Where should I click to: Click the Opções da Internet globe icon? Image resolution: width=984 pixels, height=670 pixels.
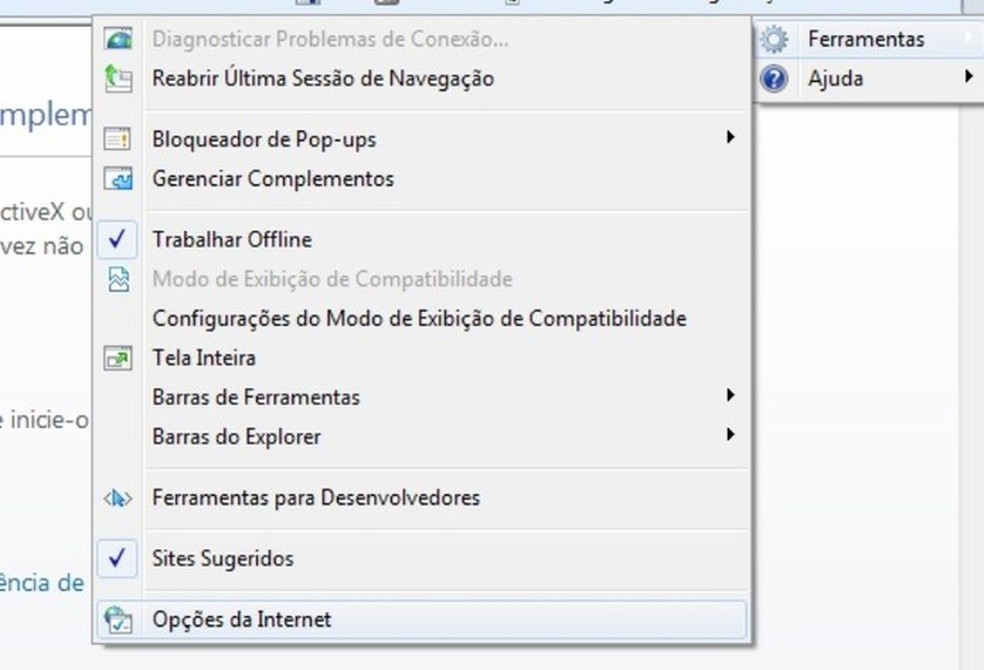click(118, 620)
